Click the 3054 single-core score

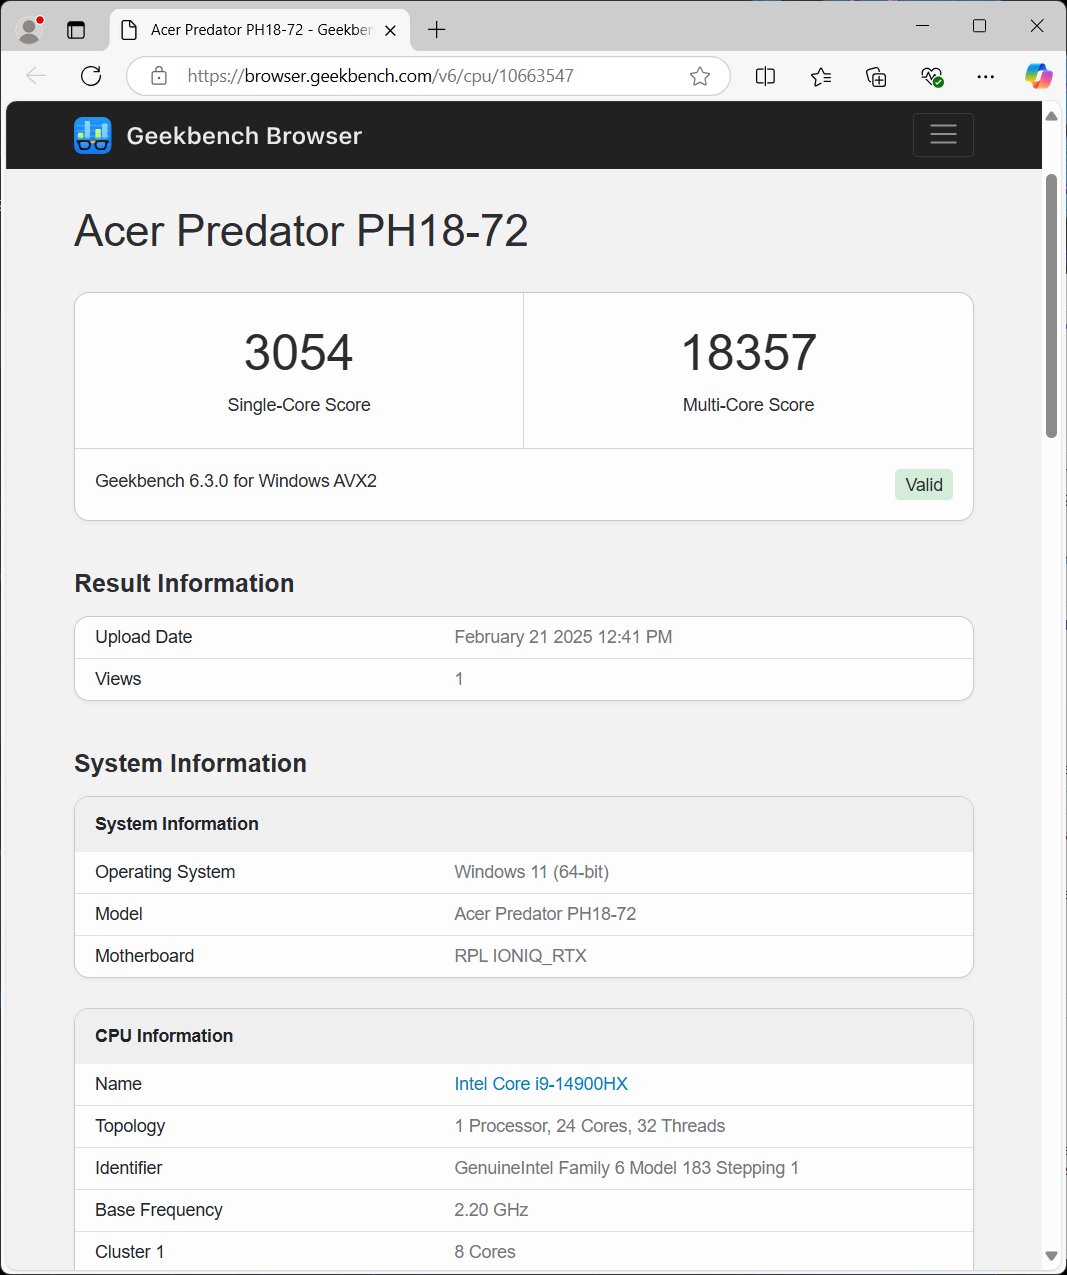299,352
